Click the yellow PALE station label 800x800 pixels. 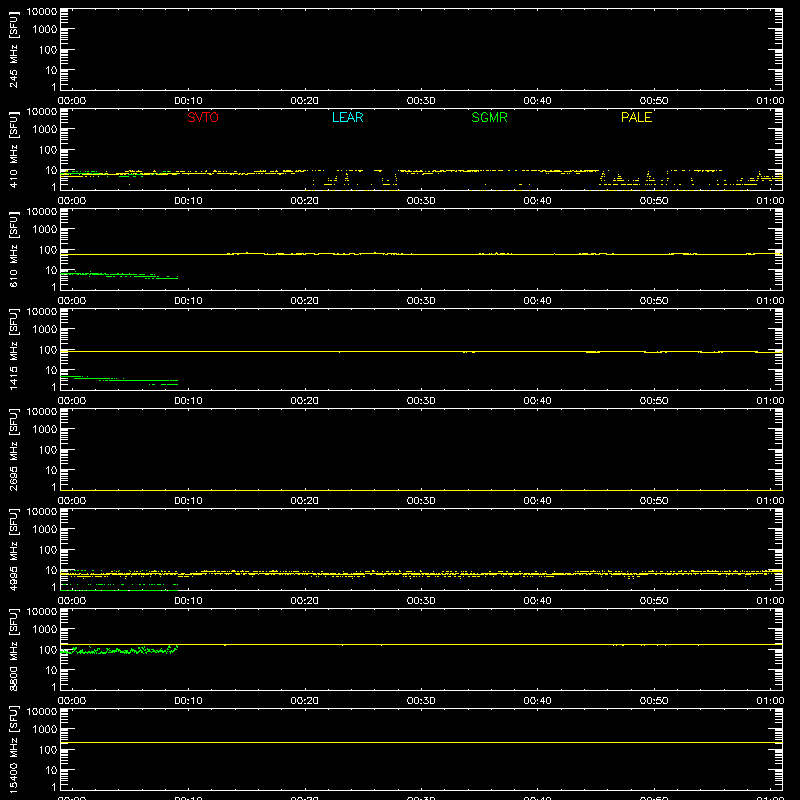tap(636, 117)
